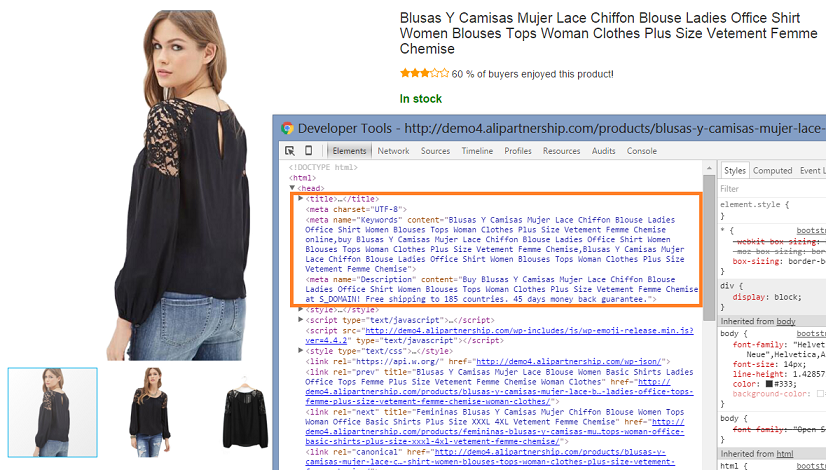Click the background-color swatch in body rule
The height and width of the screenshot is (470, 826).
820,394
